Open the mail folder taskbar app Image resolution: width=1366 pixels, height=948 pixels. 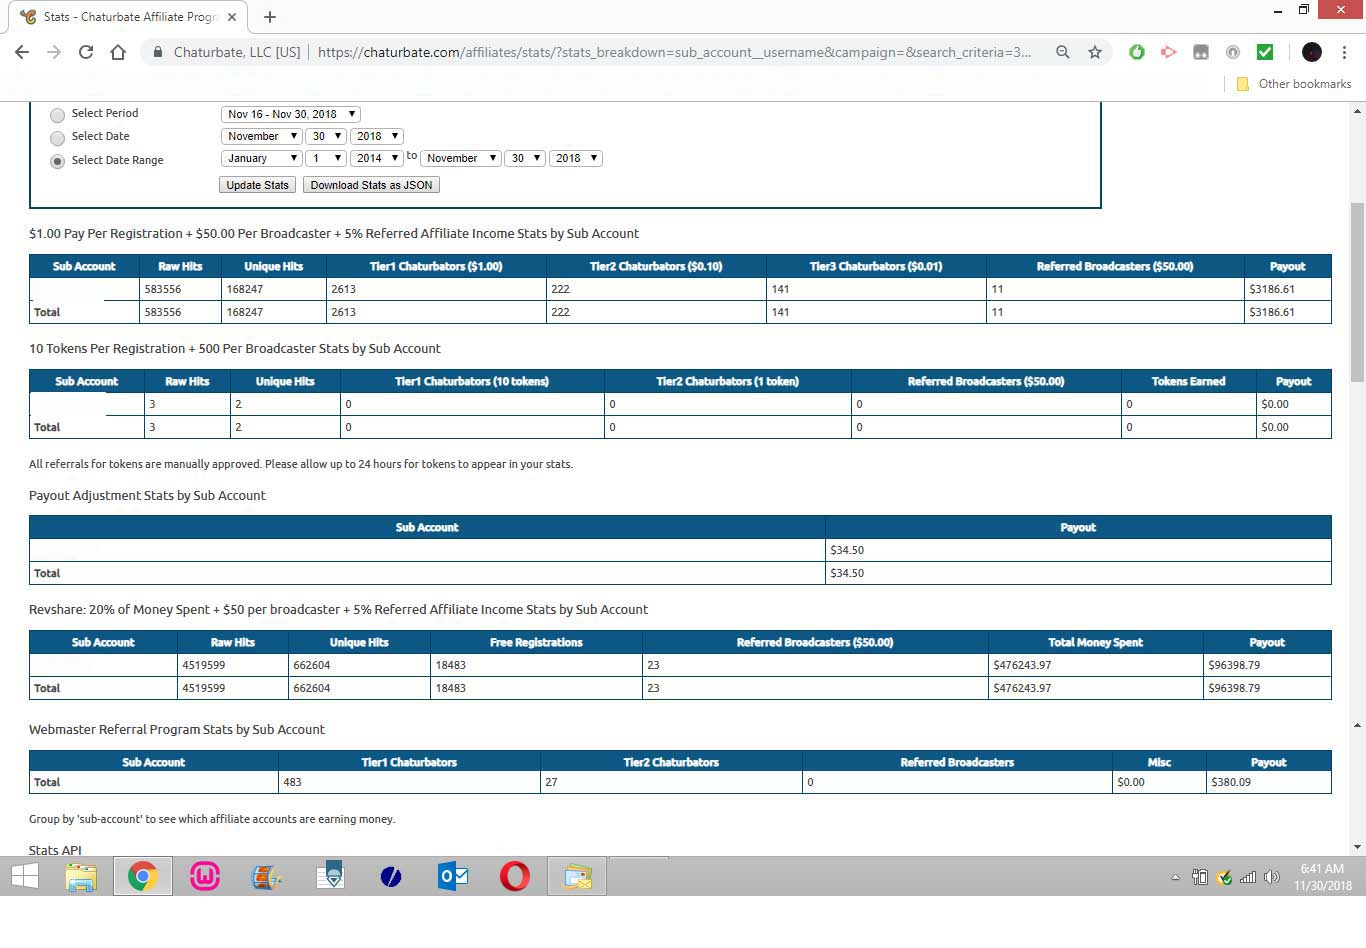point(577,877)
